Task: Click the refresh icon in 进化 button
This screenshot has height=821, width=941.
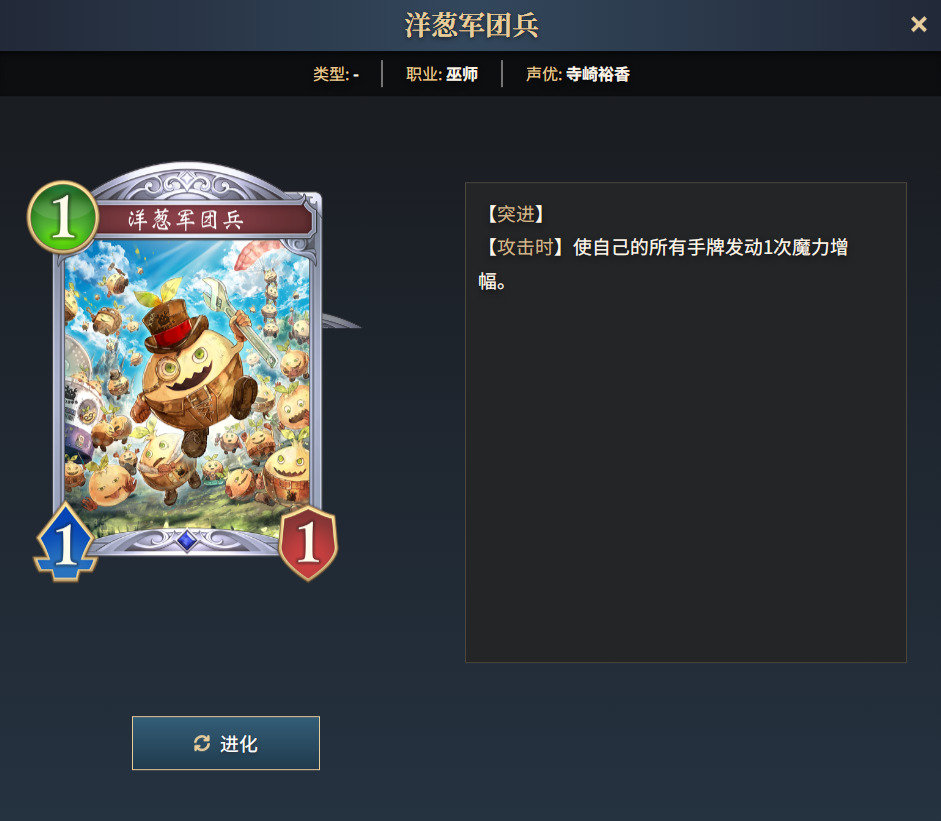Action: pyautogui.click(x=202, y=743)
